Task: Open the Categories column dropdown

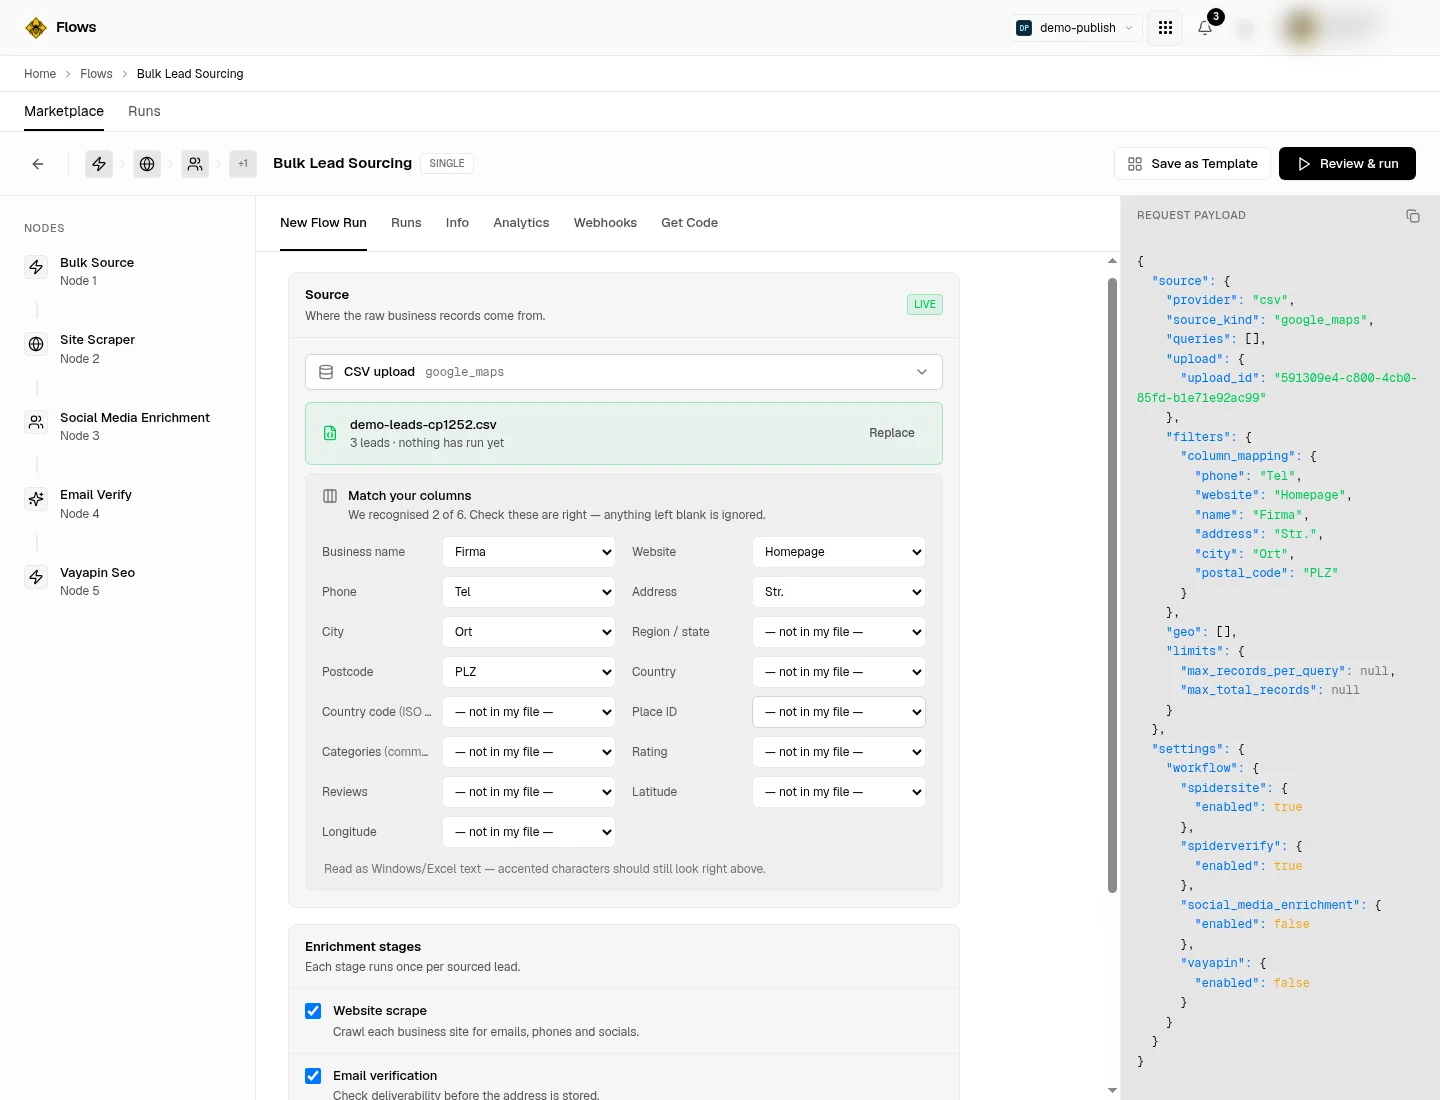Action: point(529,752)
